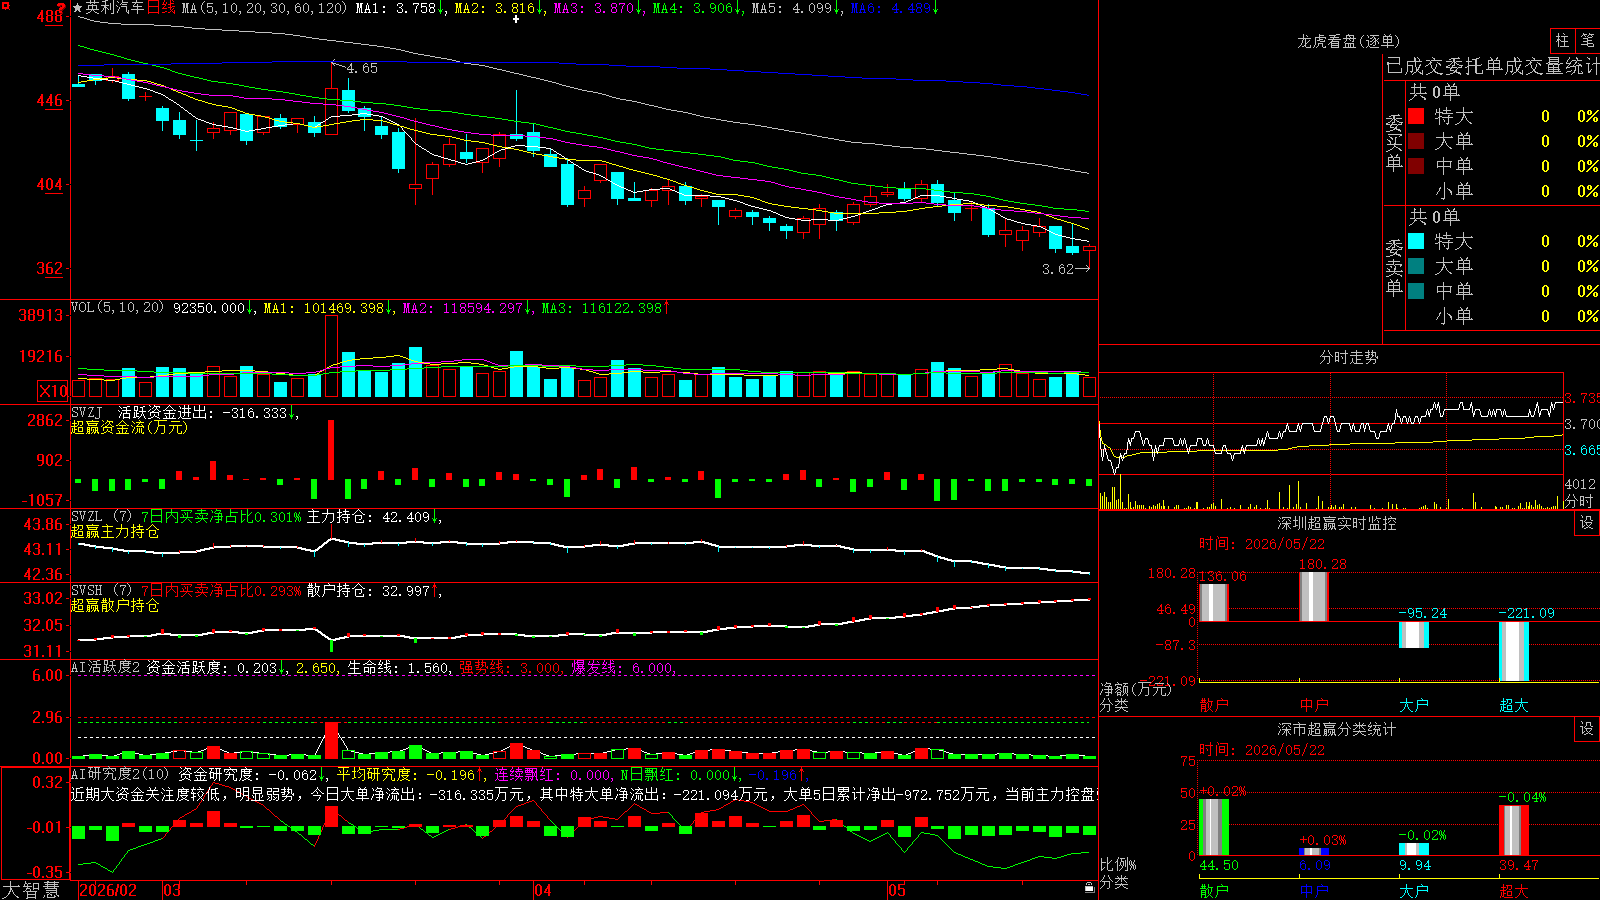Click the 39.47 超大 percentage bar
The width and height of the screenshot is (1600, 900).
click(1514, 830)
